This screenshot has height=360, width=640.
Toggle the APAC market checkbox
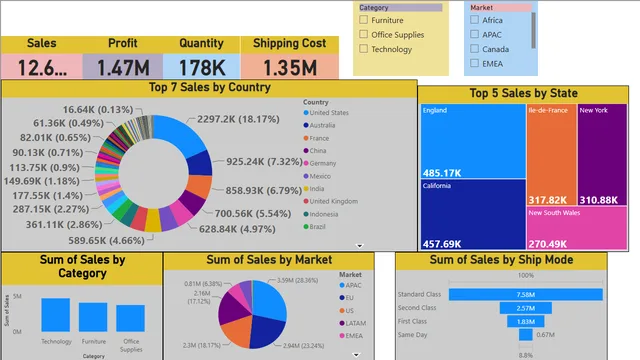474,34
